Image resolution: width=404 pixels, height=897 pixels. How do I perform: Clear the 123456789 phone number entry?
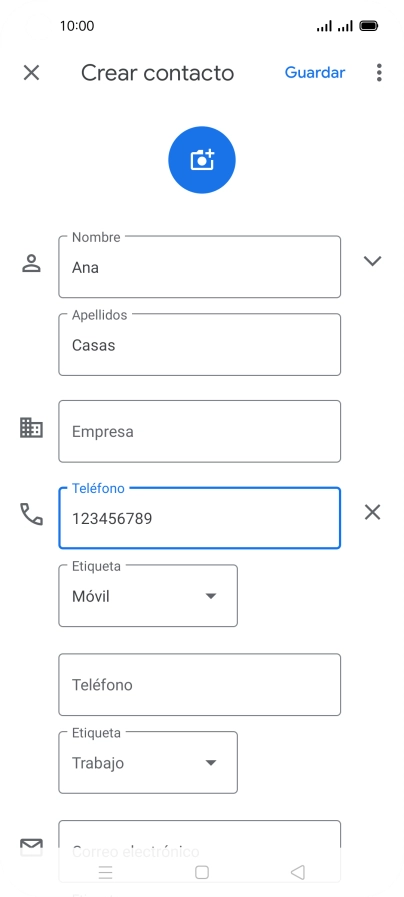372,513
